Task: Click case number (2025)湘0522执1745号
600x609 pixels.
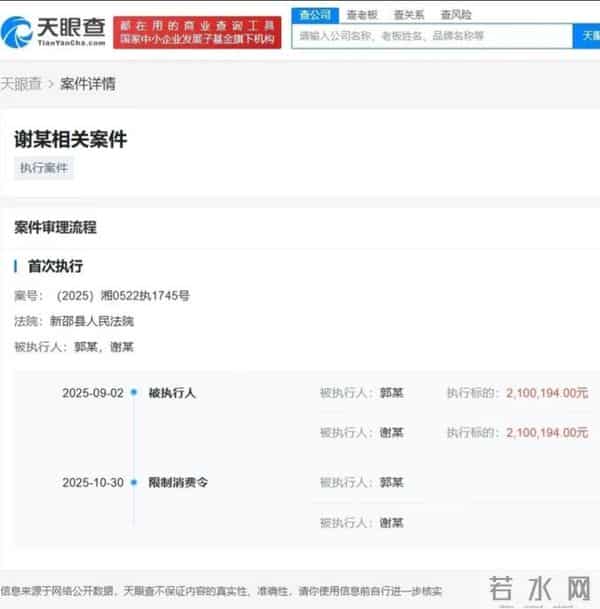Action: click(123, 296)
